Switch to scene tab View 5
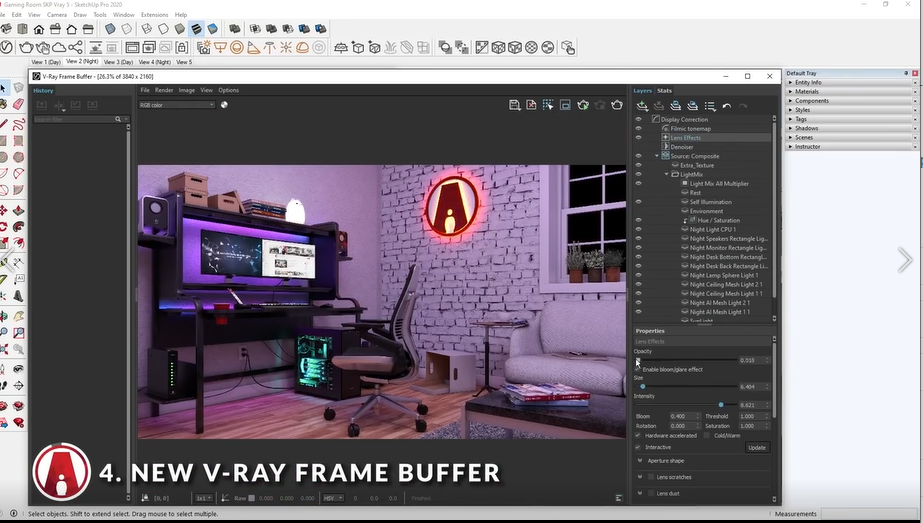 [184, 62]
